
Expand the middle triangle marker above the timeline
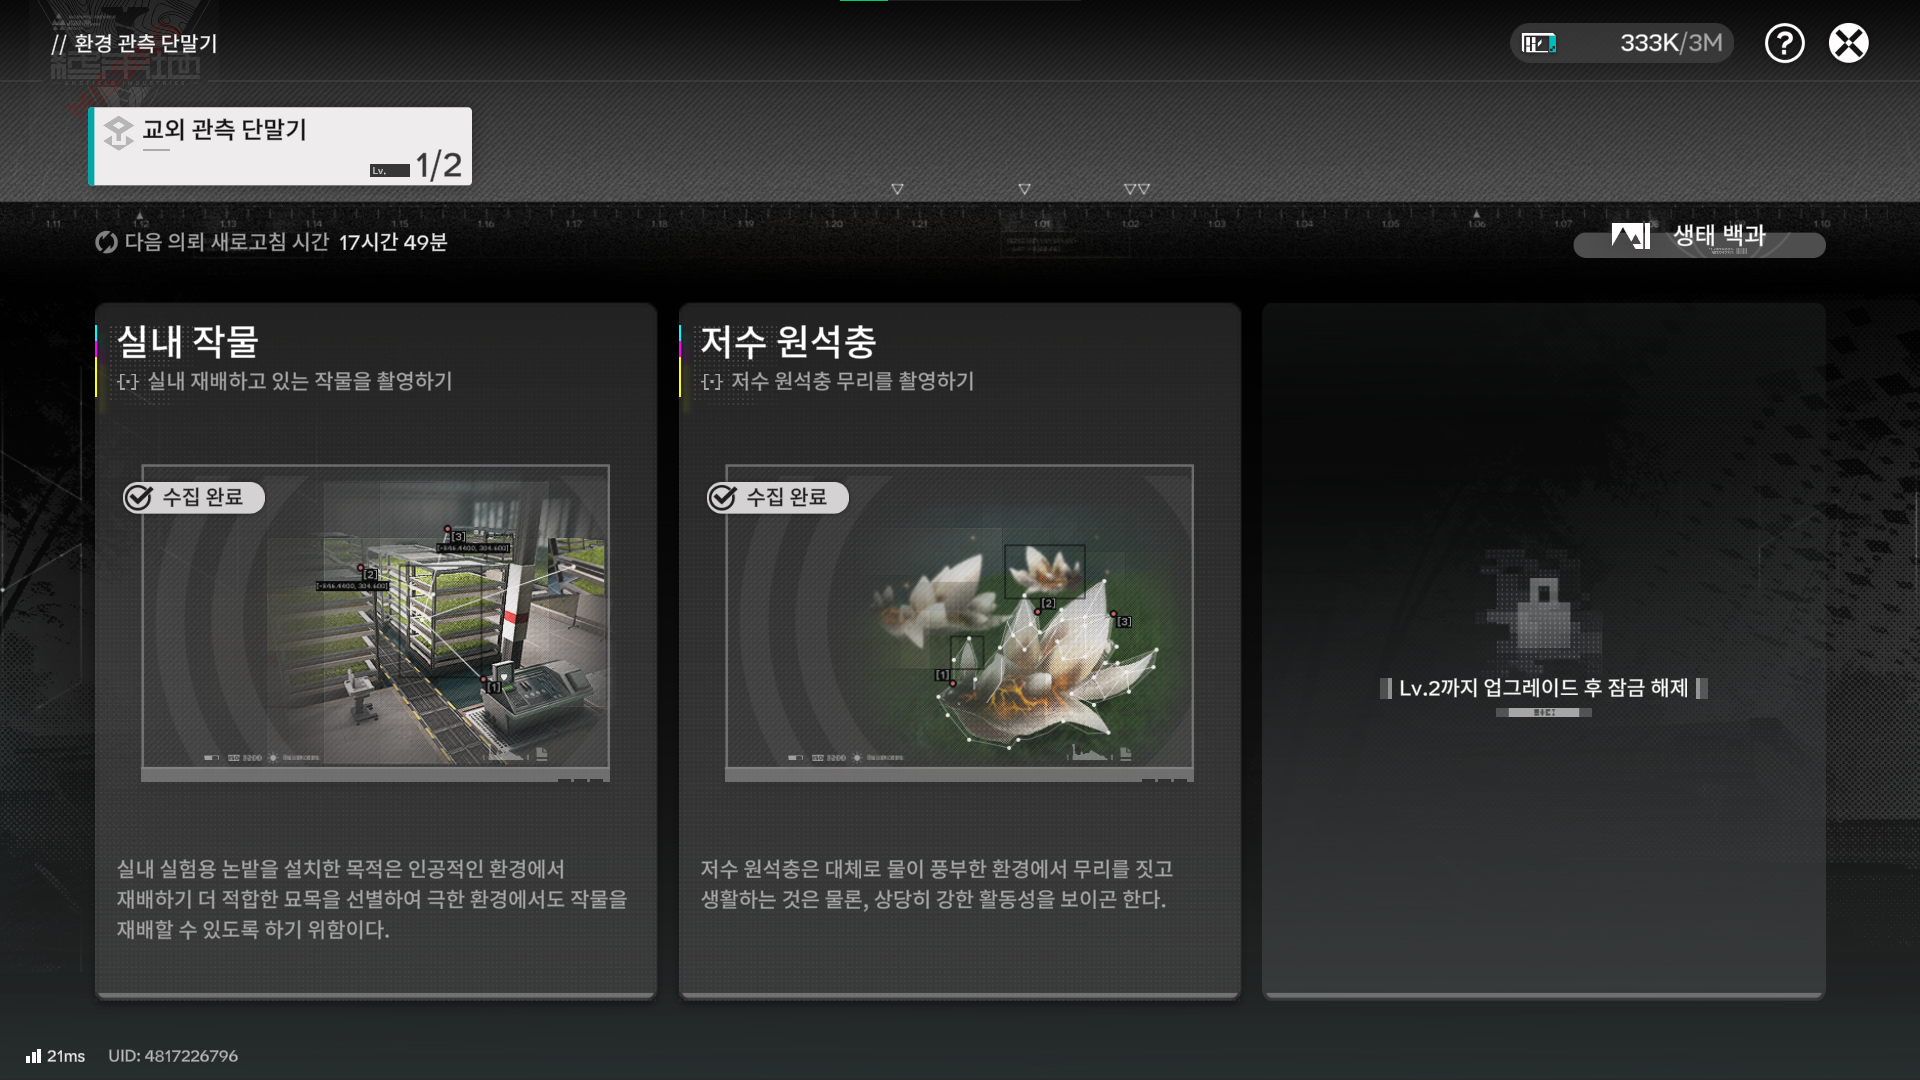1022,188
